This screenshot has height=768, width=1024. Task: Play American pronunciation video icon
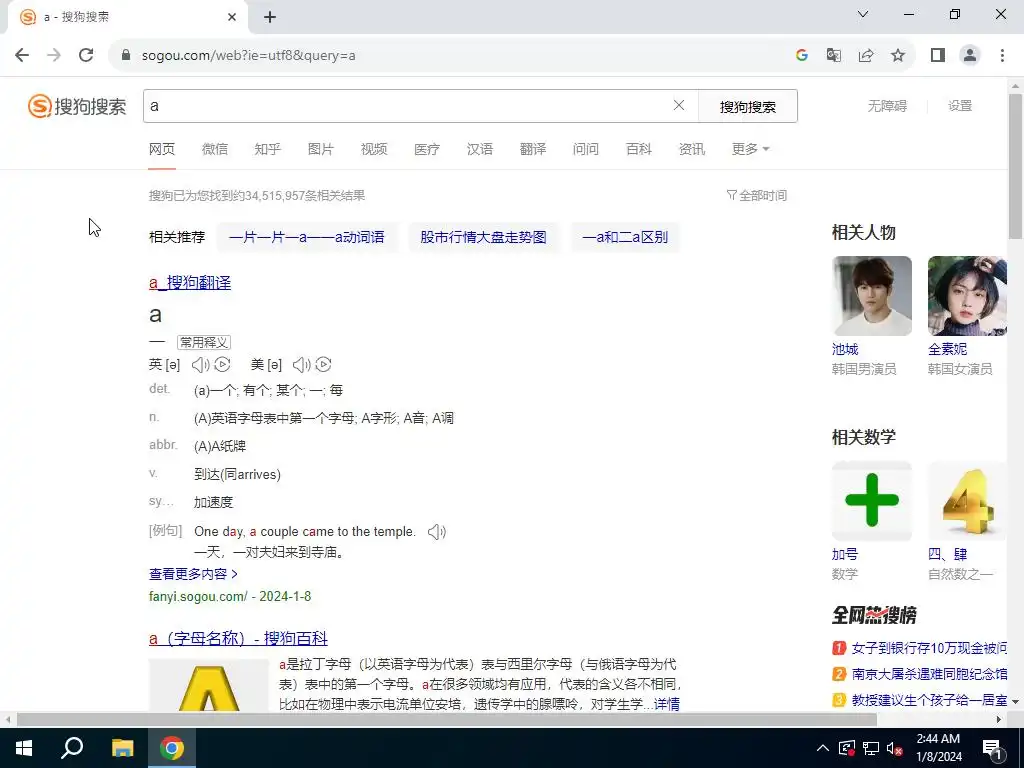click(x=323, y=364)
